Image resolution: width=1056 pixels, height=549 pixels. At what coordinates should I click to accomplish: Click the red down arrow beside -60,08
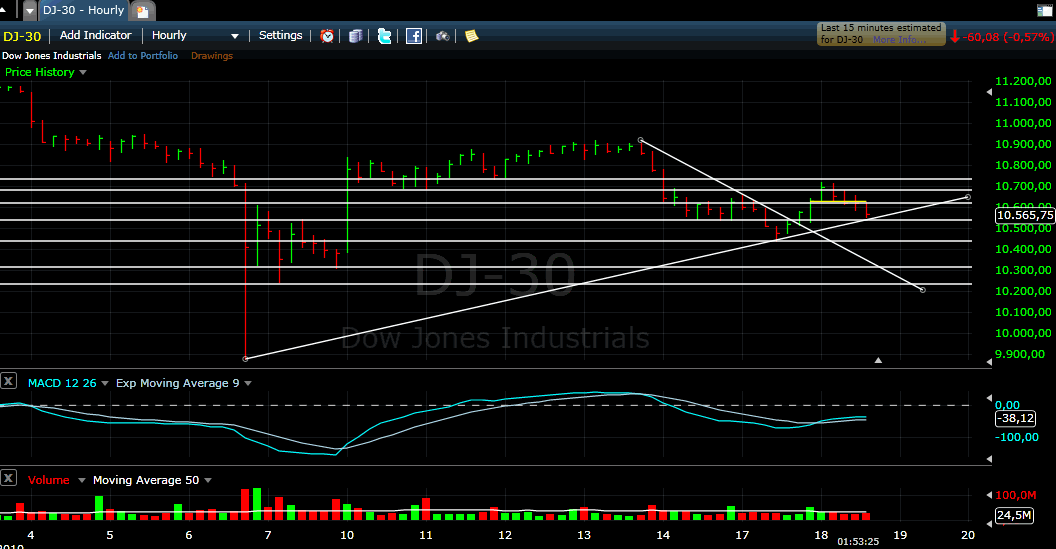[x=954, y=37]
